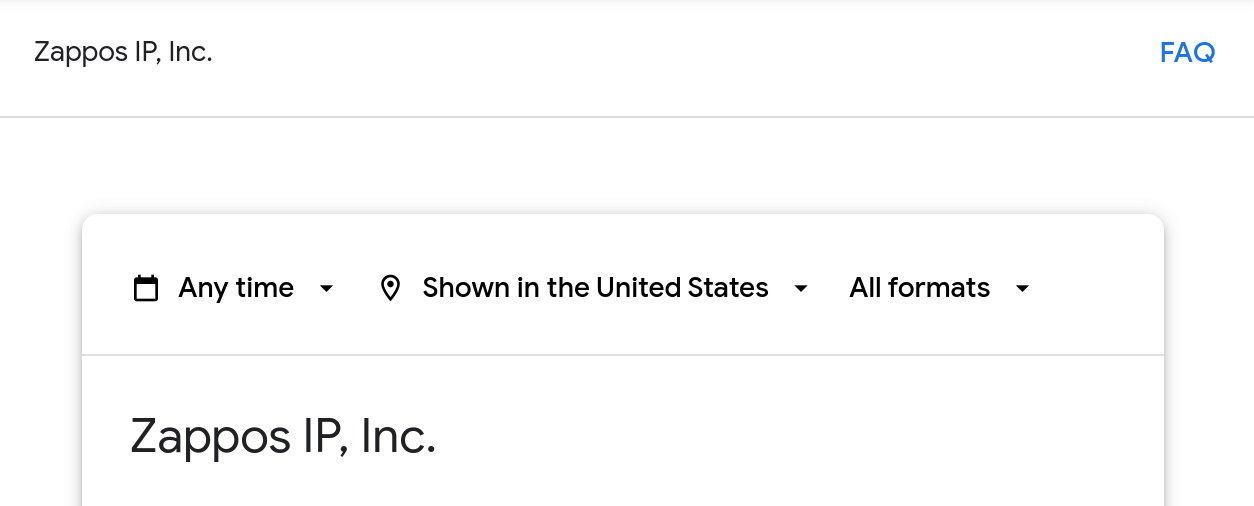
Task: Click the arrow next to Any time
Action: tap(326, 289)
